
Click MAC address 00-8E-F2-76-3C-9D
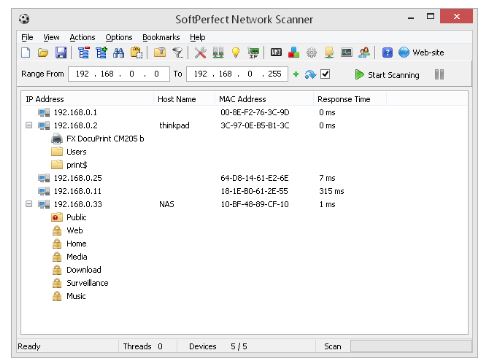(x=255, y=112)
